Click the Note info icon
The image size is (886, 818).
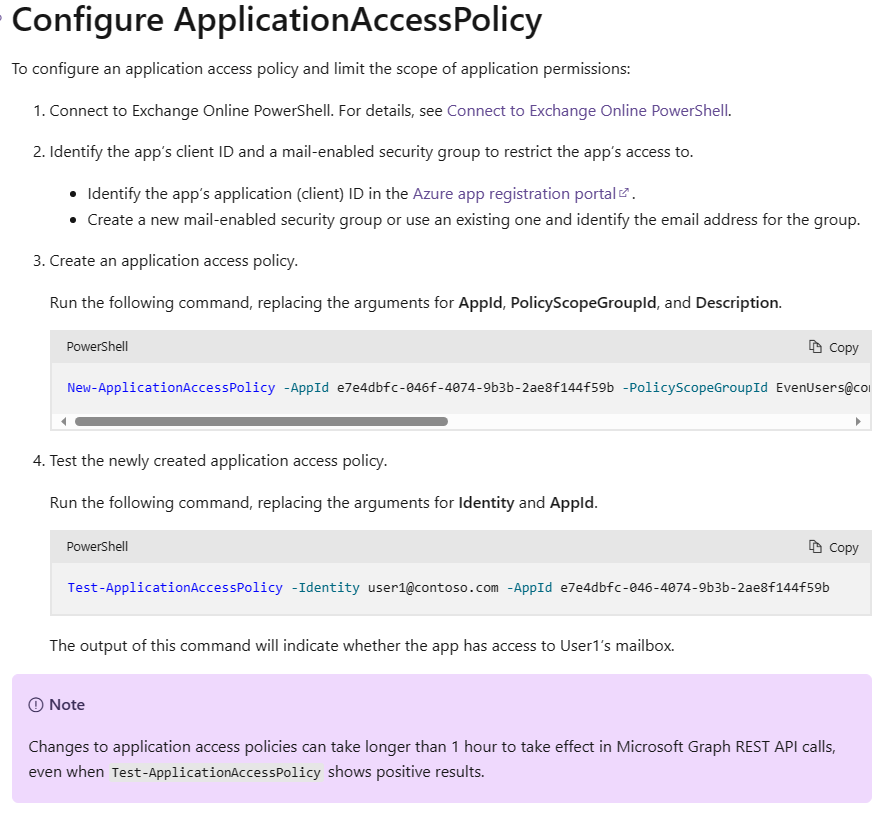click(x=36, y=705)
